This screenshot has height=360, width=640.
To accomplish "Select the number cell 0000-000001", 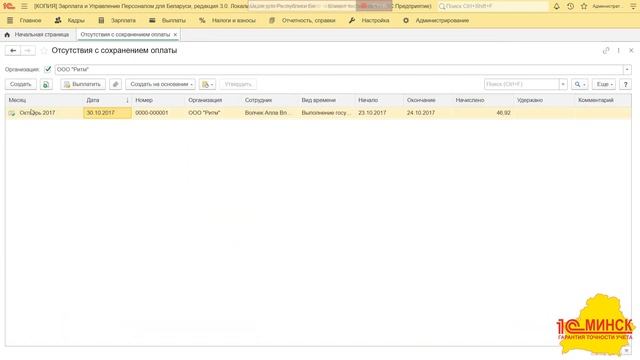I will click(158, 113).
